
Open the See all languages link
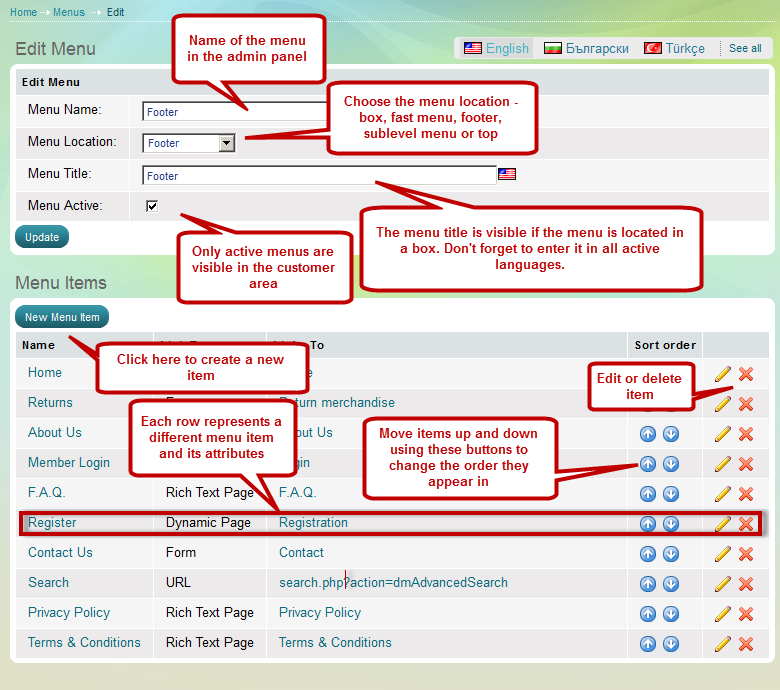point(745,48)
